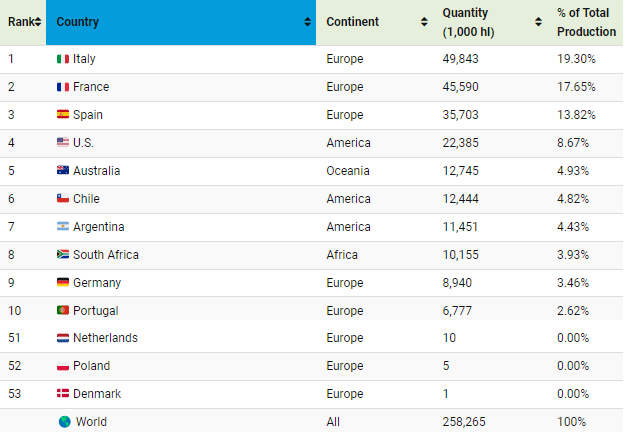Viewport: 625px width, 432px height.
Task: Click the World total 258,265 cell
Action: pyautogui.click(x=463, y=422)
